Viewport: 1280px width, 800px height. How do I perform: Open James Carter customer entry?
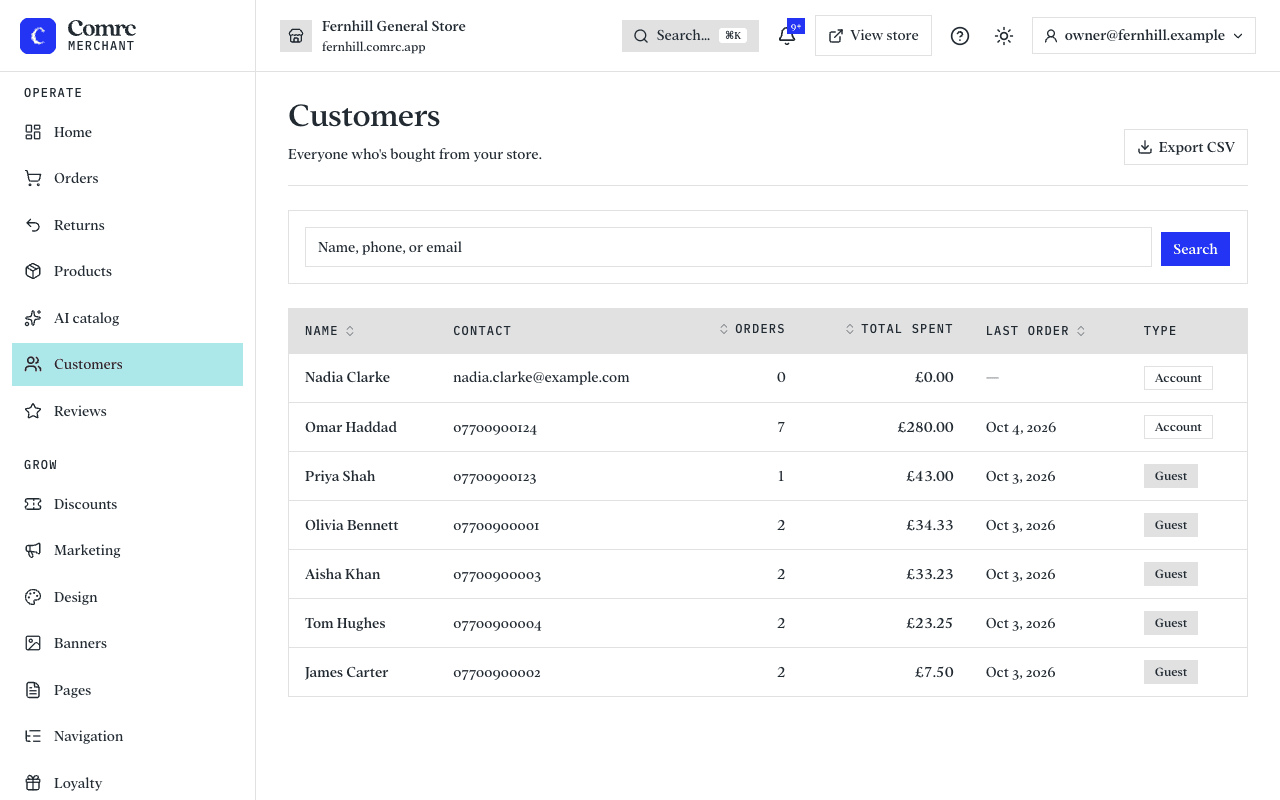(x=768, y=672)
